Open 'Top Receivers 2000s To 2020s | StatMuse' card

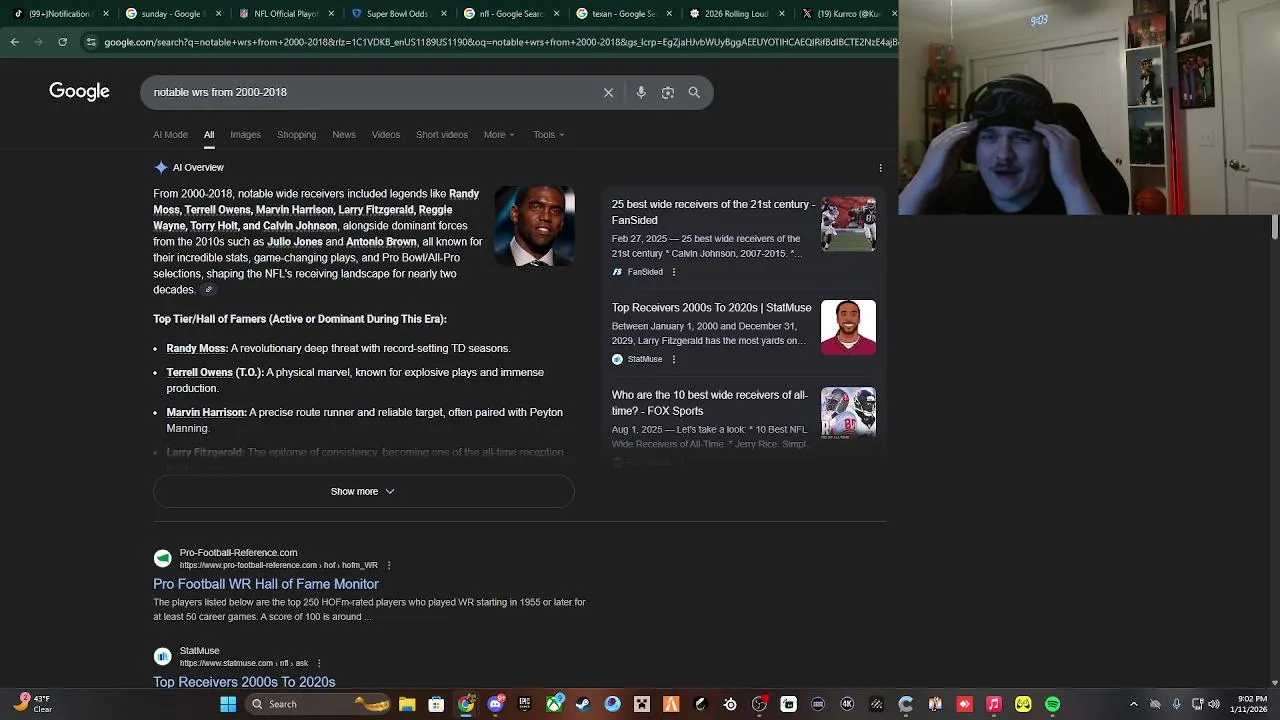click(x=712, y=308)
